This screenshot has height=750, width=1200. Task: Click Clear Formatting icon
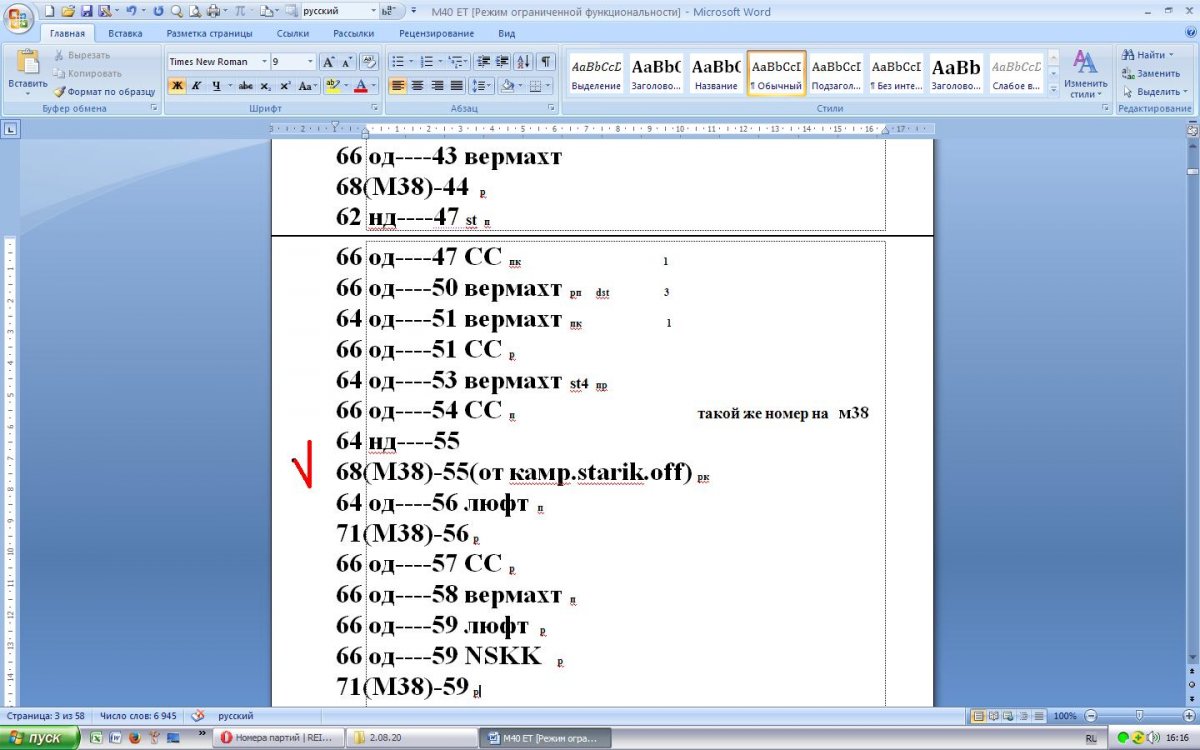point(369,61)
